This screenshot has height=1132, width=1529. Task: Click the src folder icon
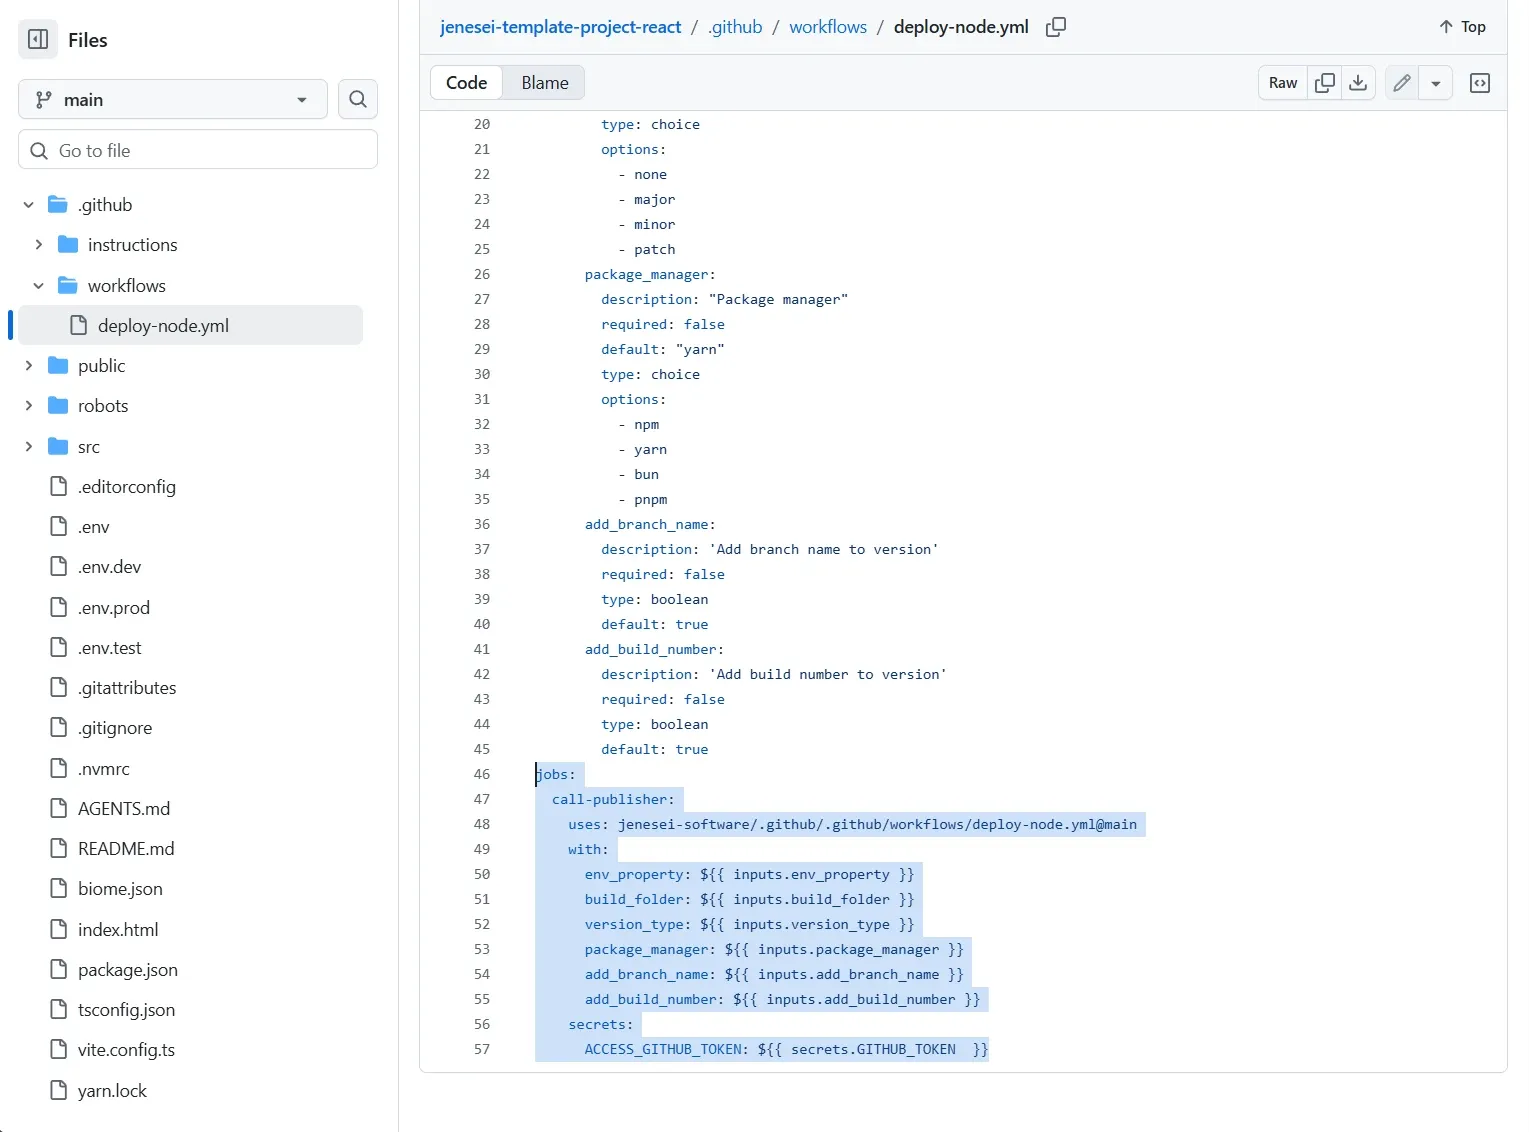tap(58, 447)
